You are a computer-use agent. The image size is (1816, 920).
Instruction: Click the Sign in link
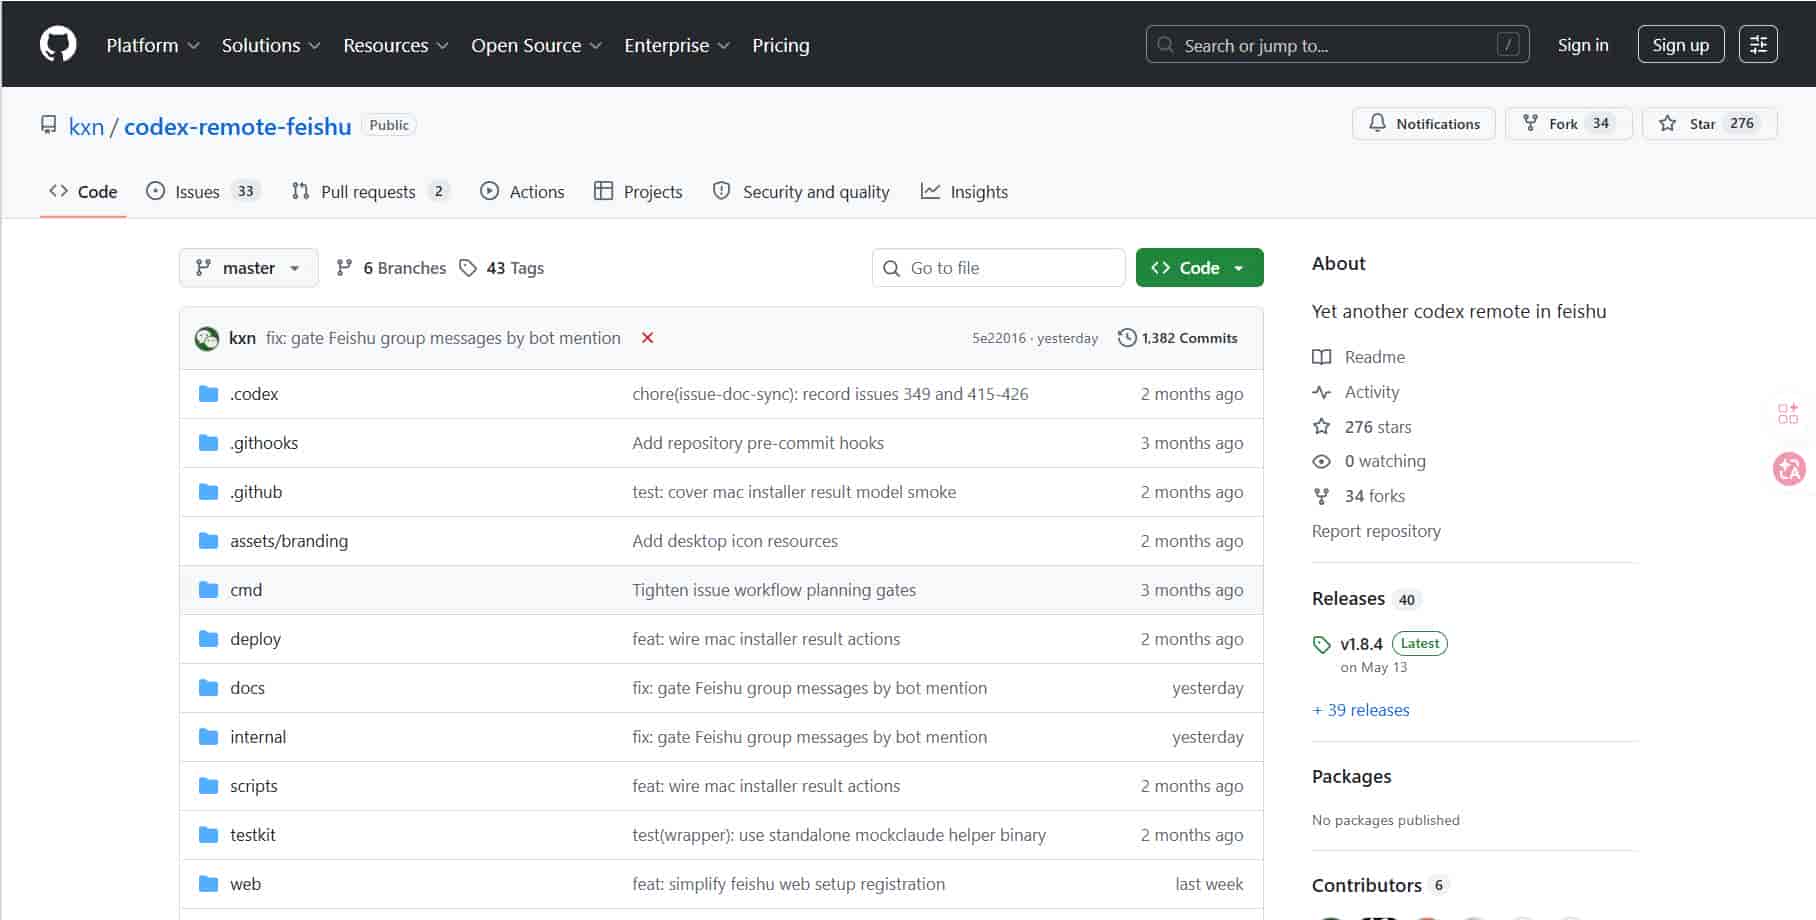1583,45
